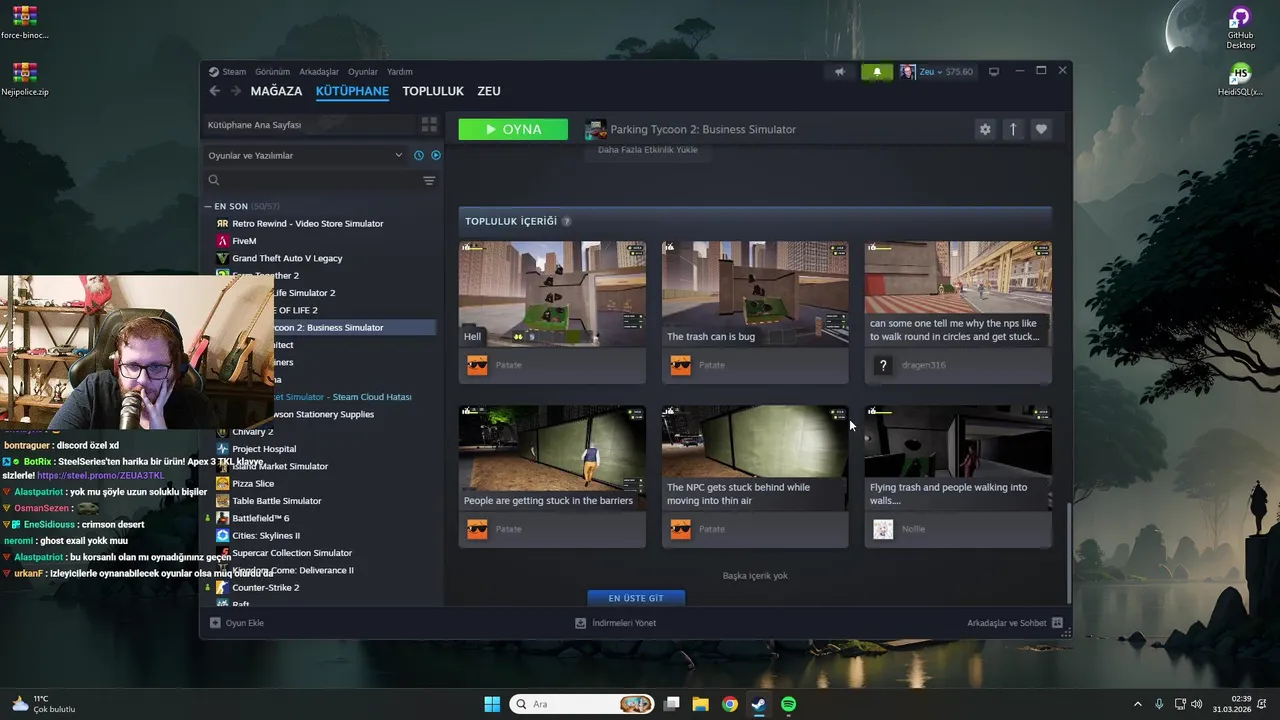
Task: Click the EN ÜSTE GİT button
Action: (x=636, y=598)
